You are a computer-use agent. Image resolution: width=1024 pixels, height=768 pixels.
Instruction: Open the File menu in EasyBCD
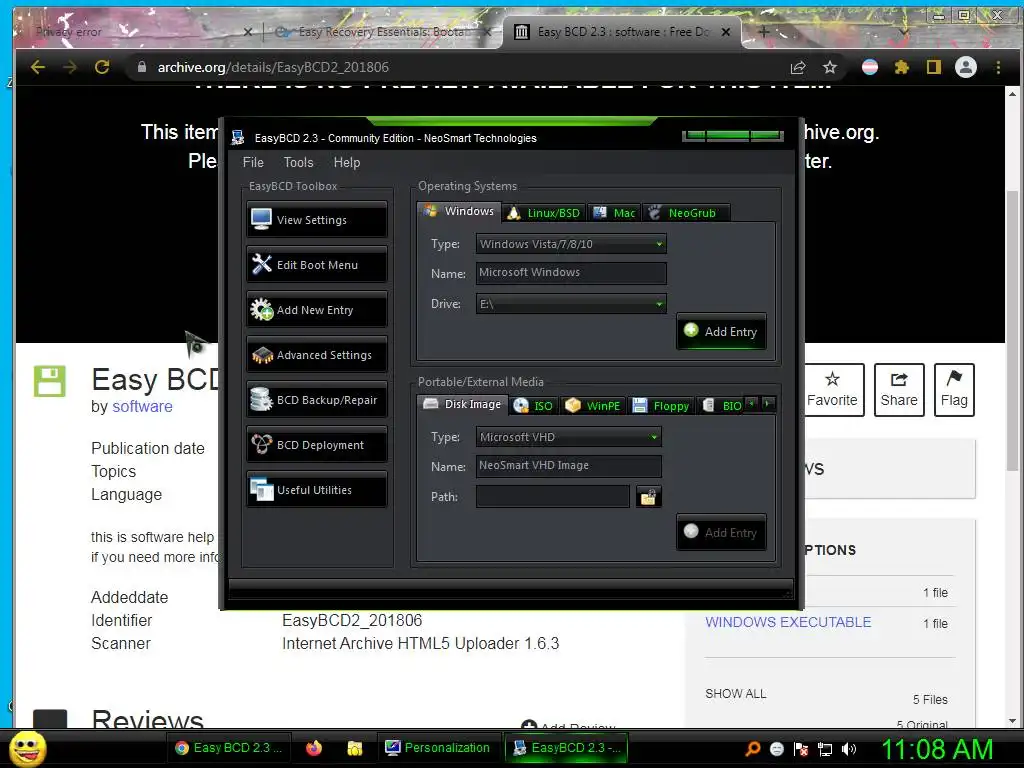[x=253, y=162]
